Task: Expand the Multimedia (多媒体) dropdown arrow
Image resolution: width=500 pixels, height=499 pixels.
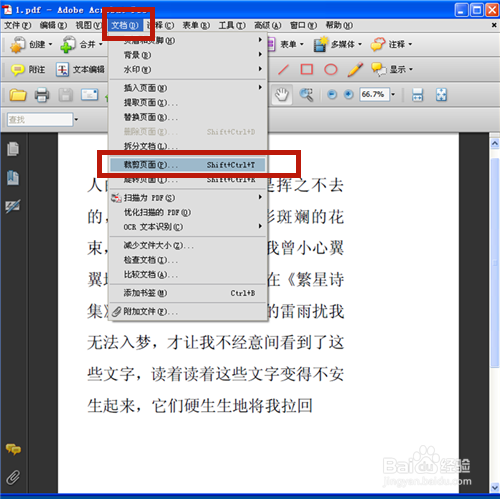Action: pos(360,44)
